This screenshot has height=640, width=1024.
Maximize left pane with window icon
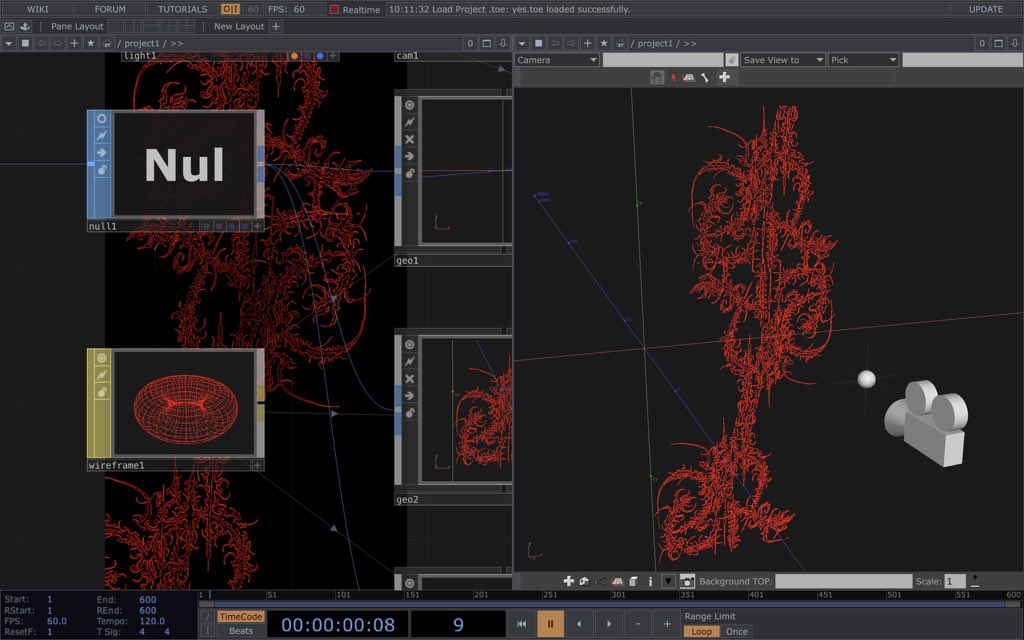click(487, 43)
